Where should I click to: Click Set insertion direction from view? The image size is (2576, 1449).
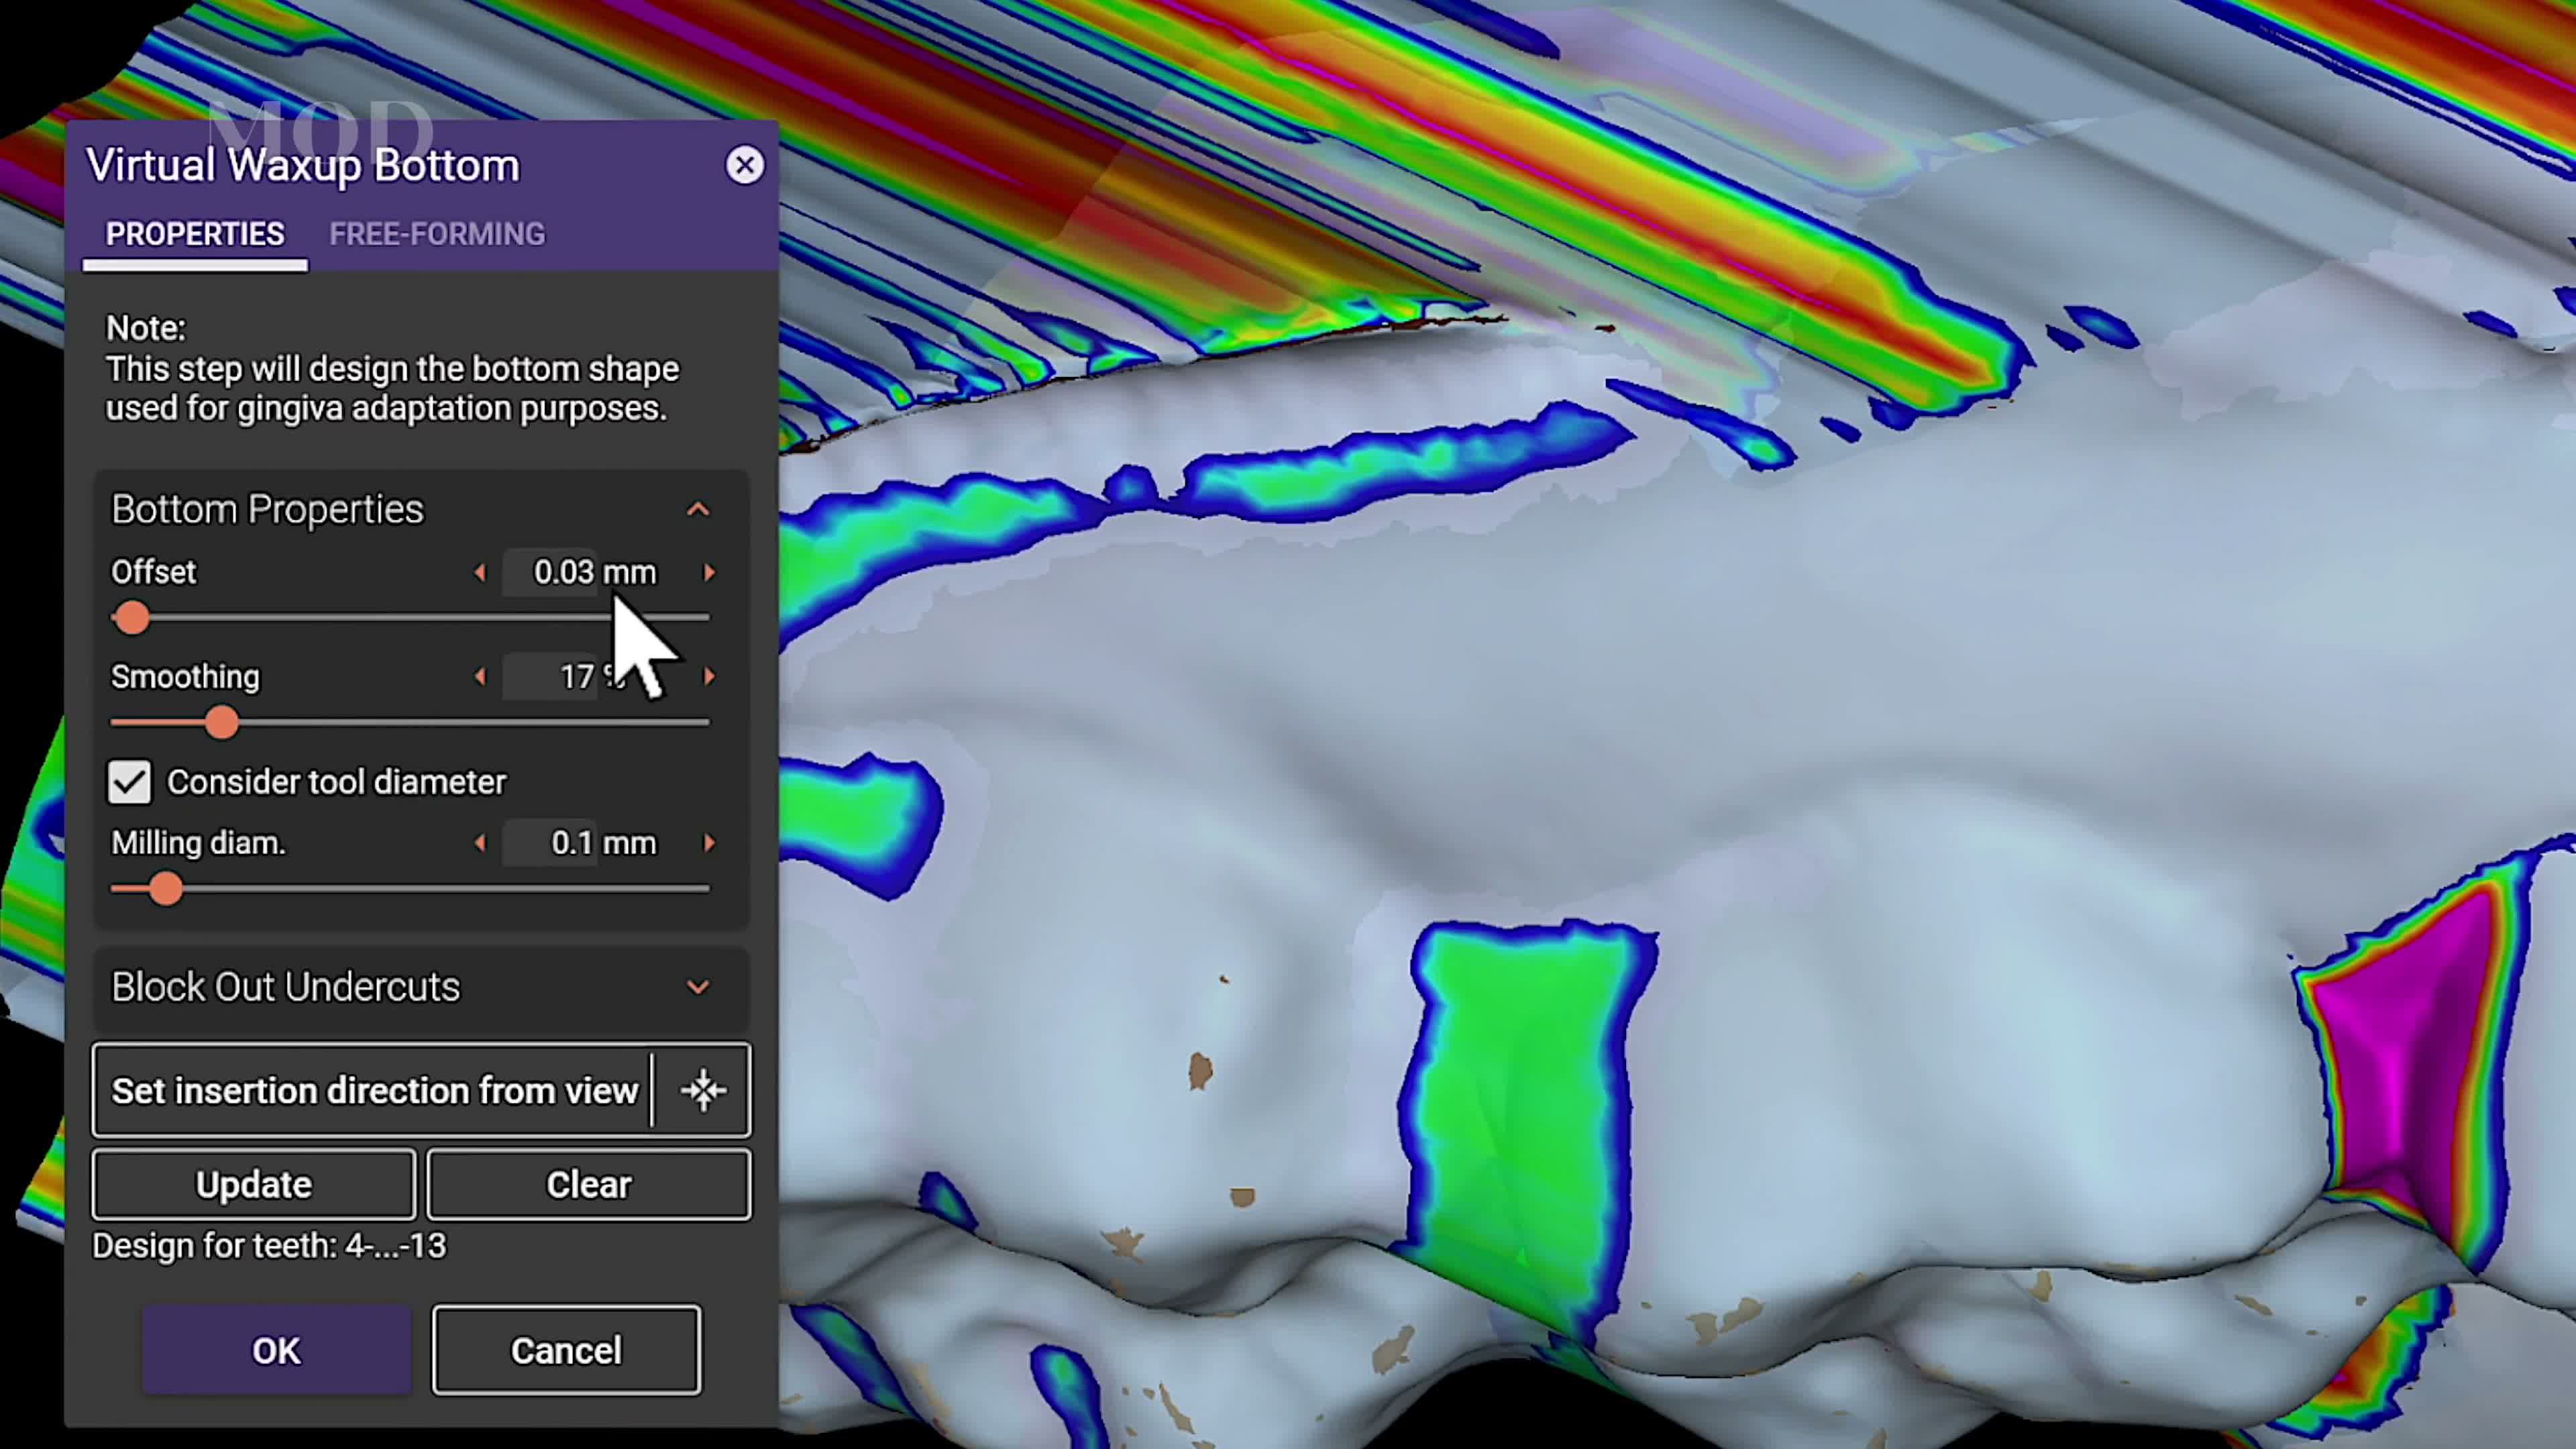pyautogui.click(x=375, y=1090)
